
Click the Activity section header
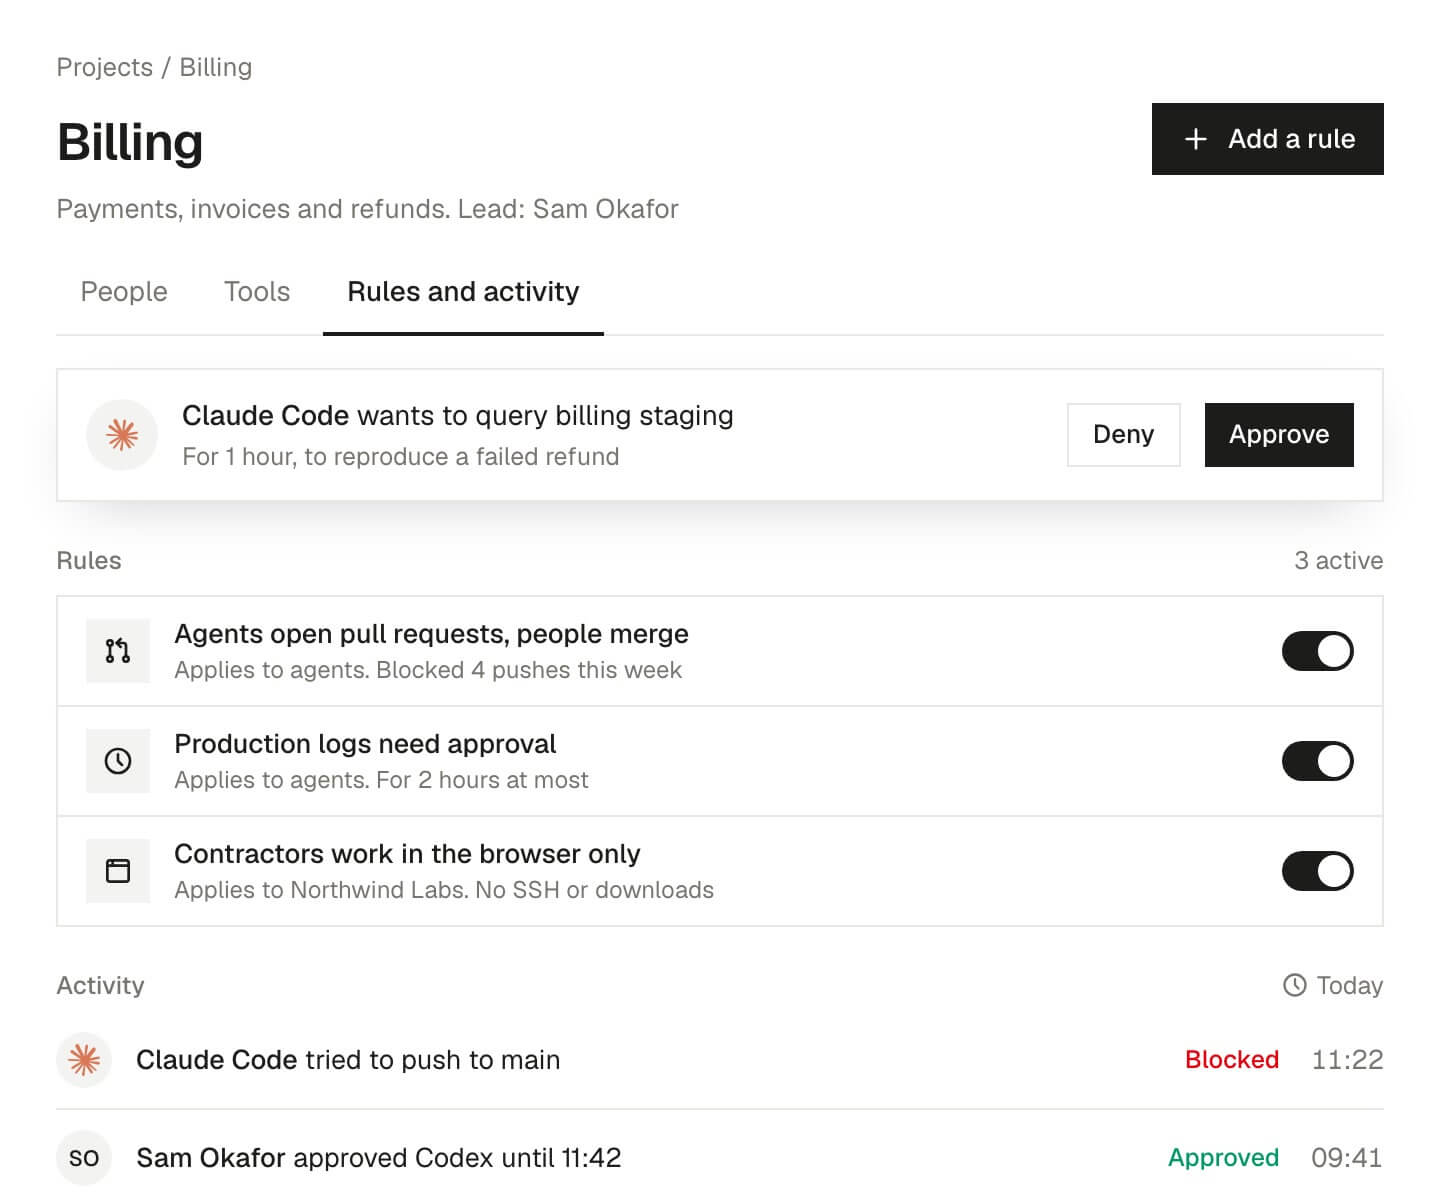point(100,985)
